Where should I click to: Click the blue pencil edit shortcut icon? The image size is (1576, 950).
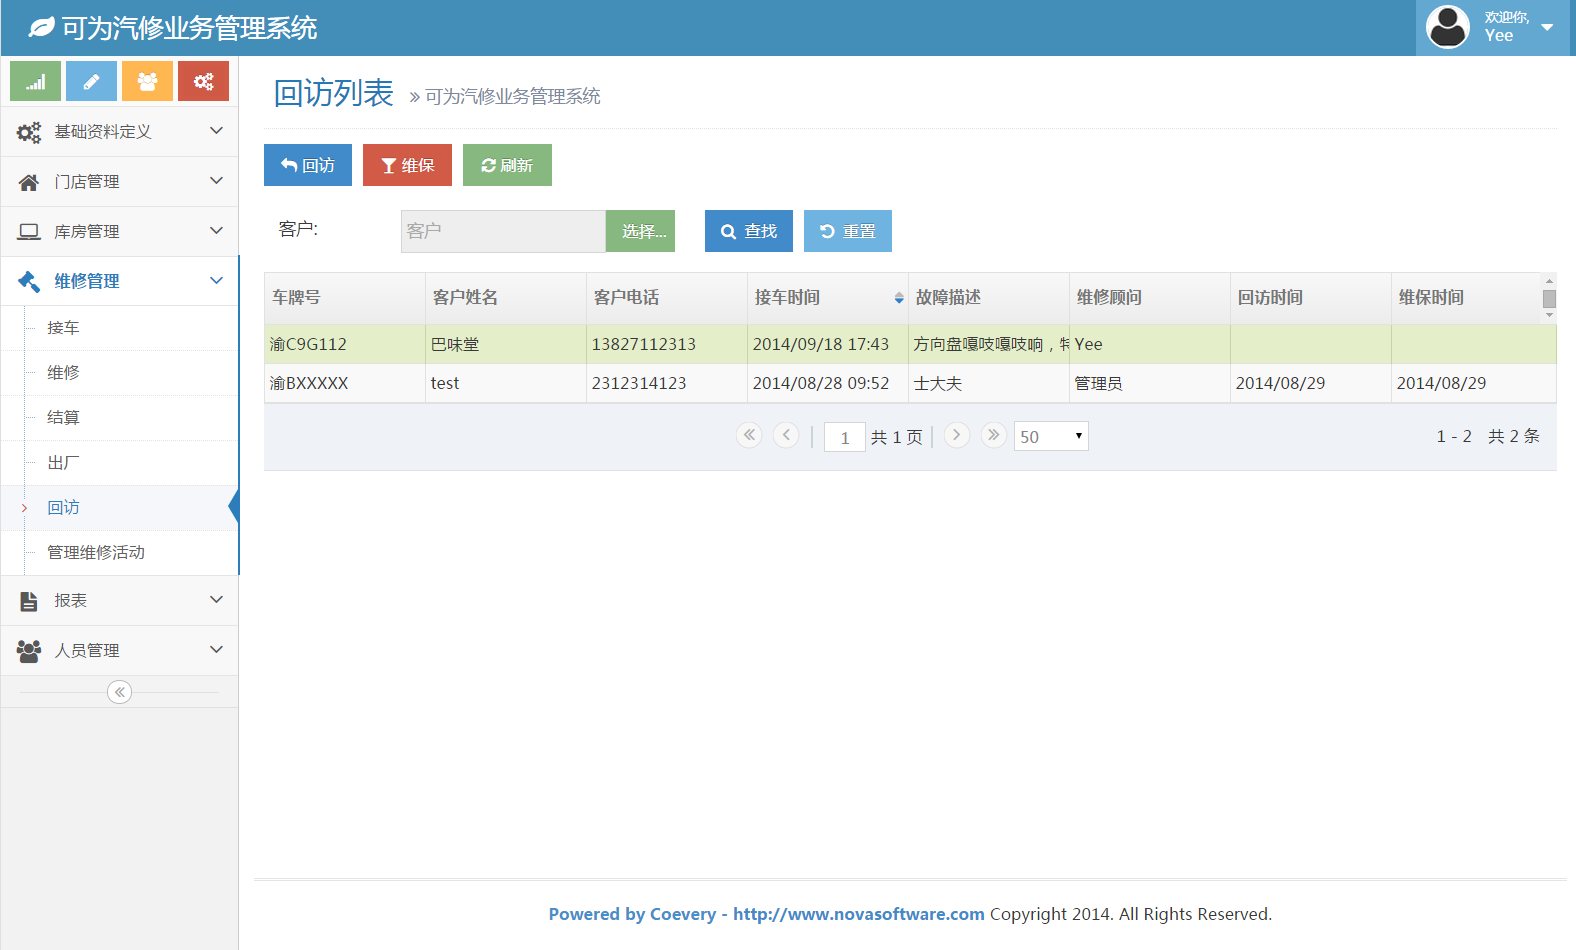tap(91, 81)
